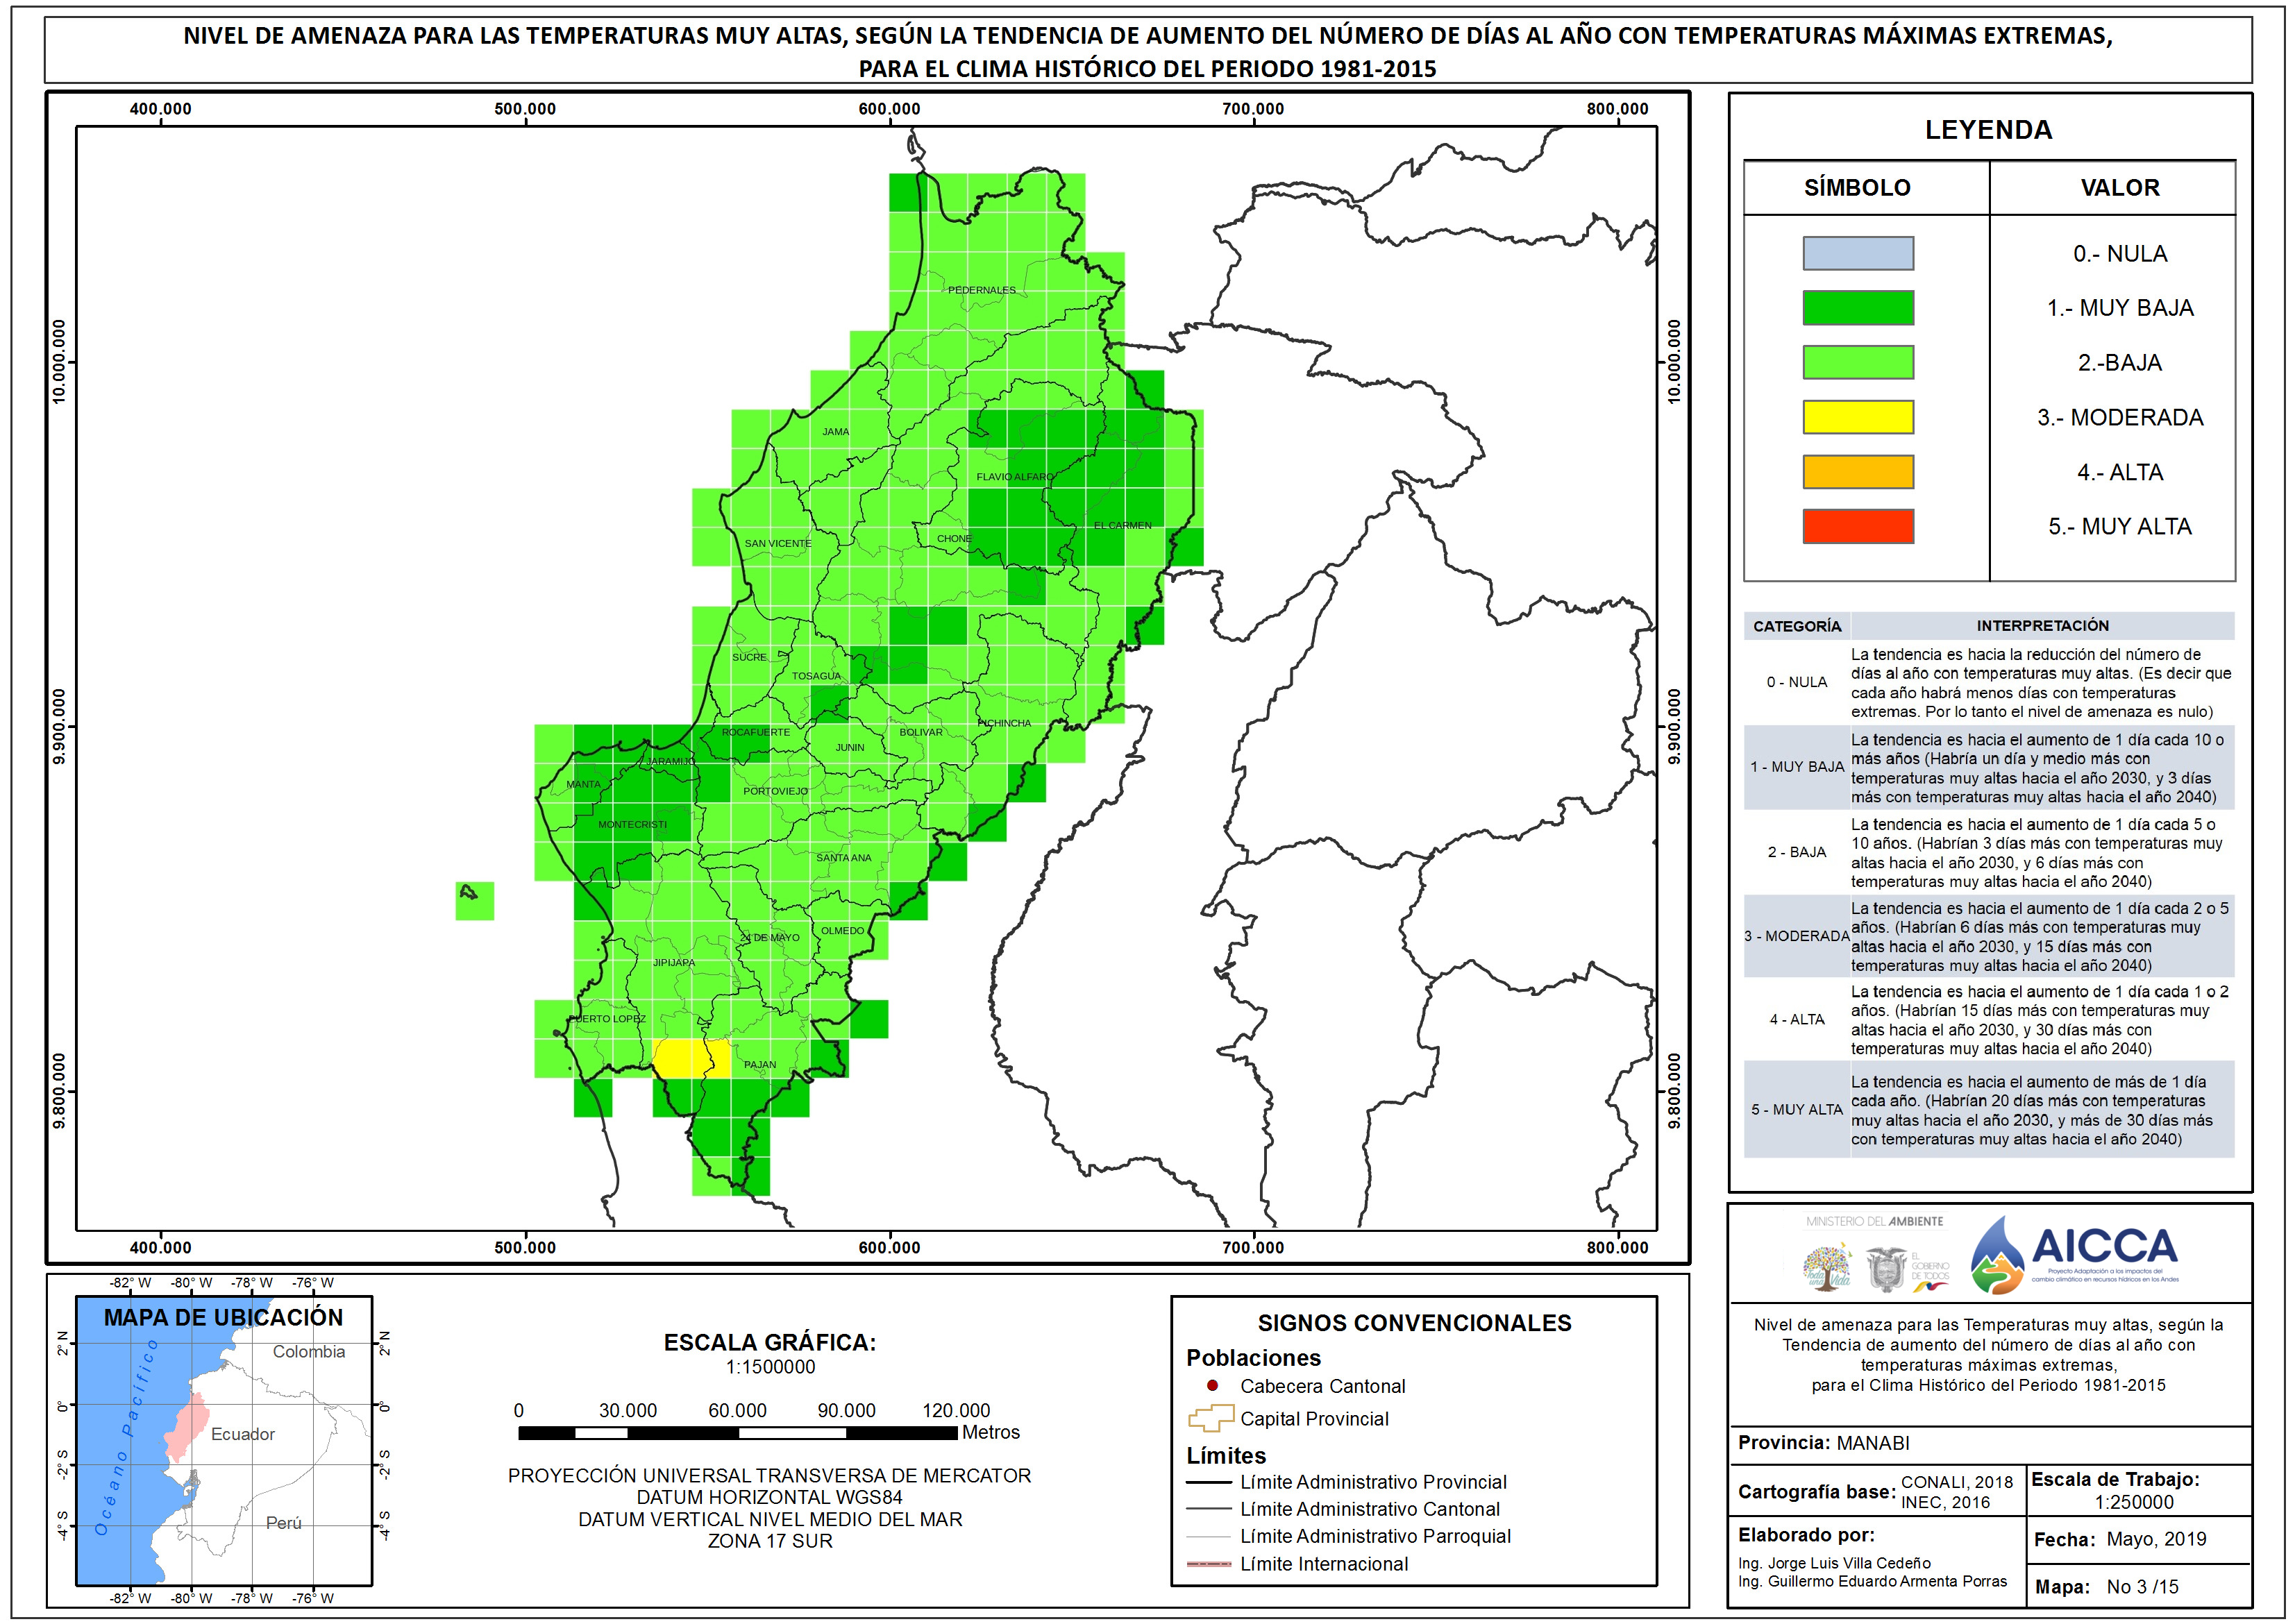The height and width of the screenshot is (1624, 2295).
Task: Click the PUERTO LOPEZ map label
Action: tap(607, 1019)
